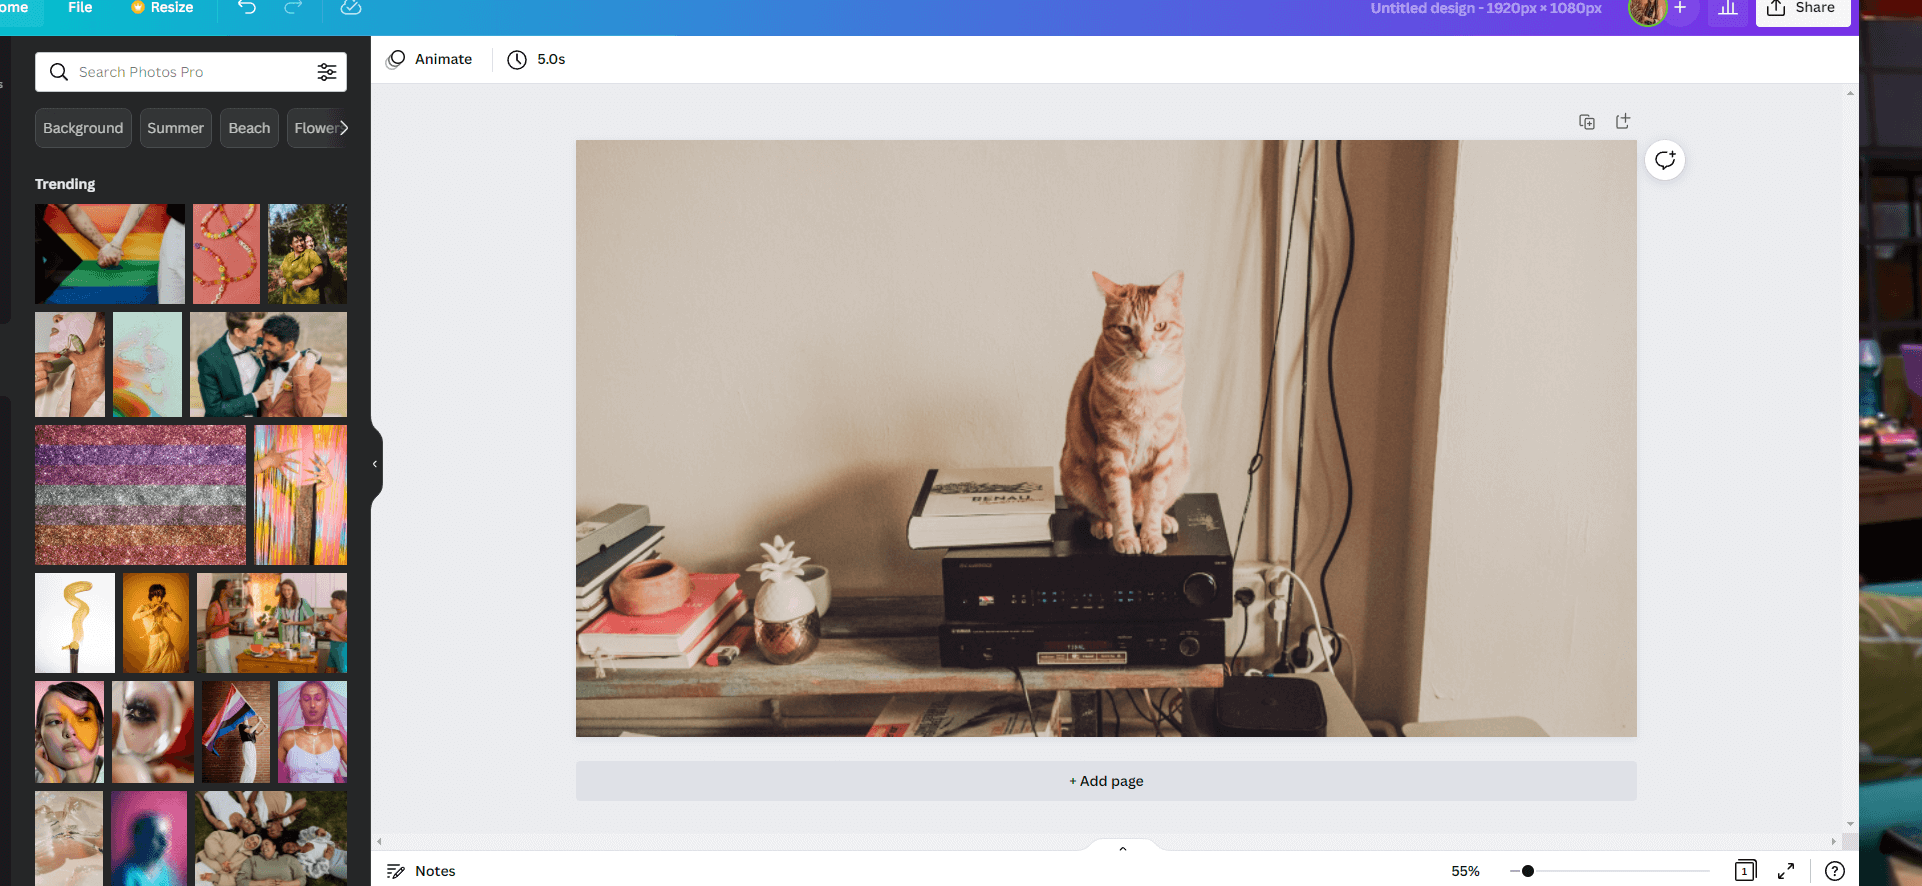
Task: Click the Untitled design title
Action: [x=1486, y=8]
